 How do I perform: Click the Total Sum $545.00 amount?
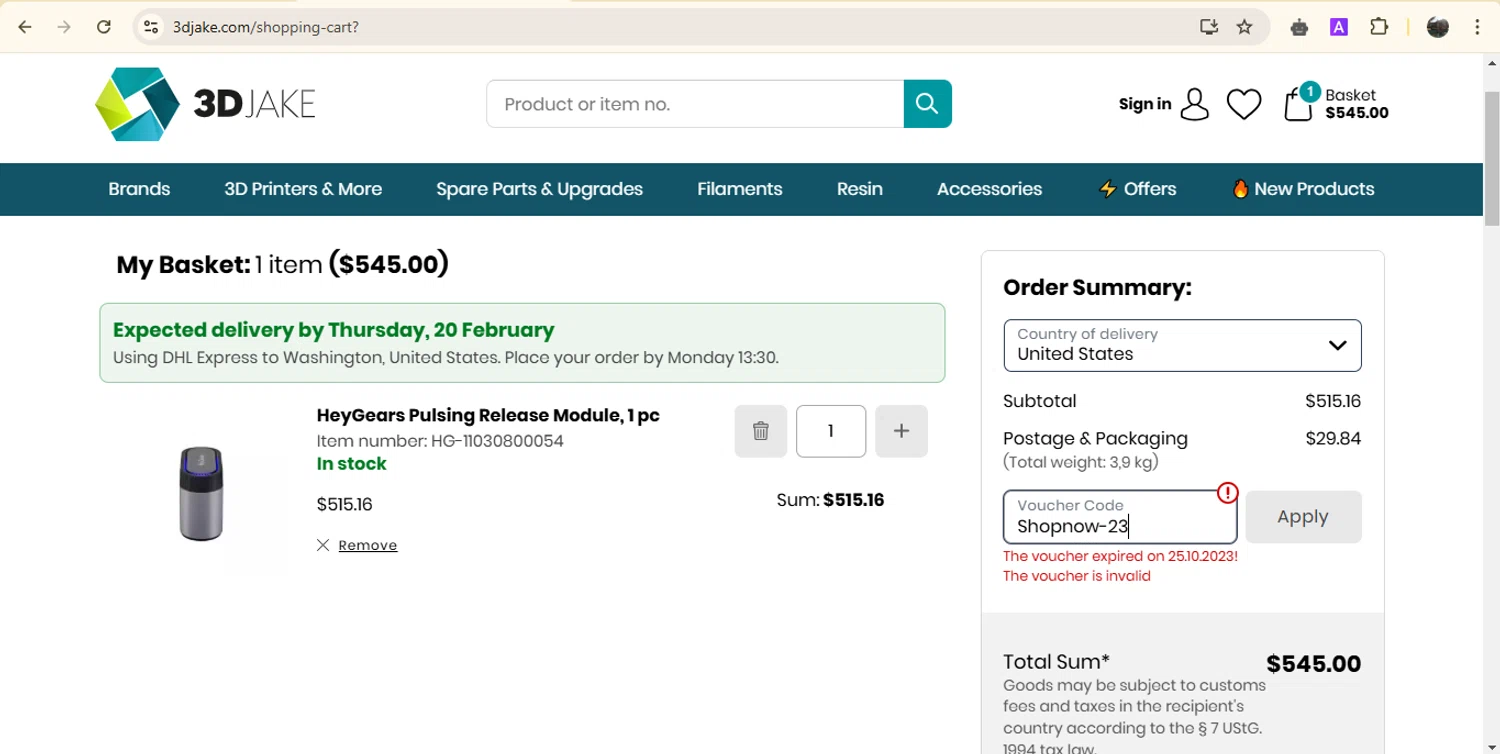point(1313,664)
